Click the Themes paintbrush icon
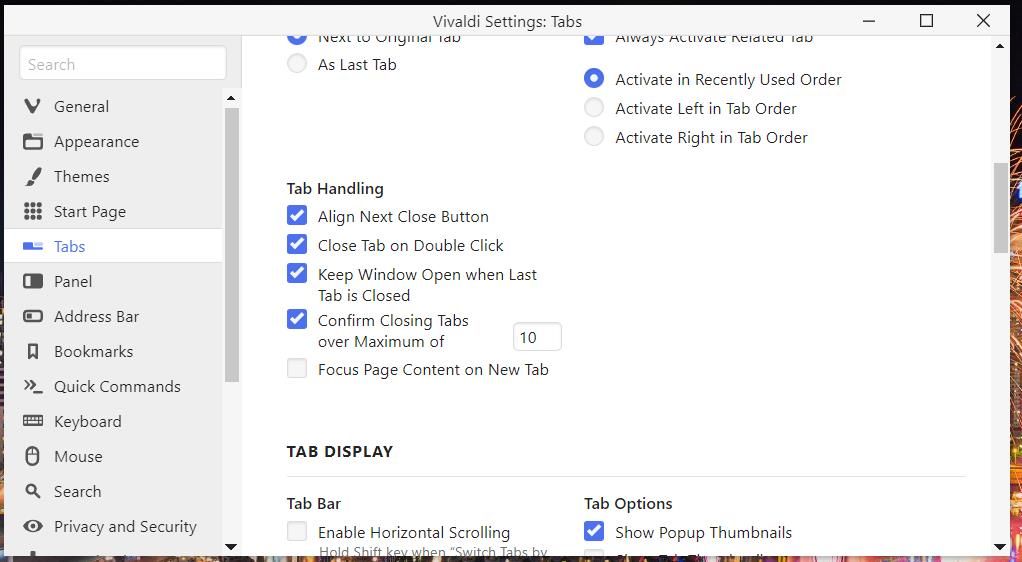This screenshot has width=1022, height=562. pos(33,177)
